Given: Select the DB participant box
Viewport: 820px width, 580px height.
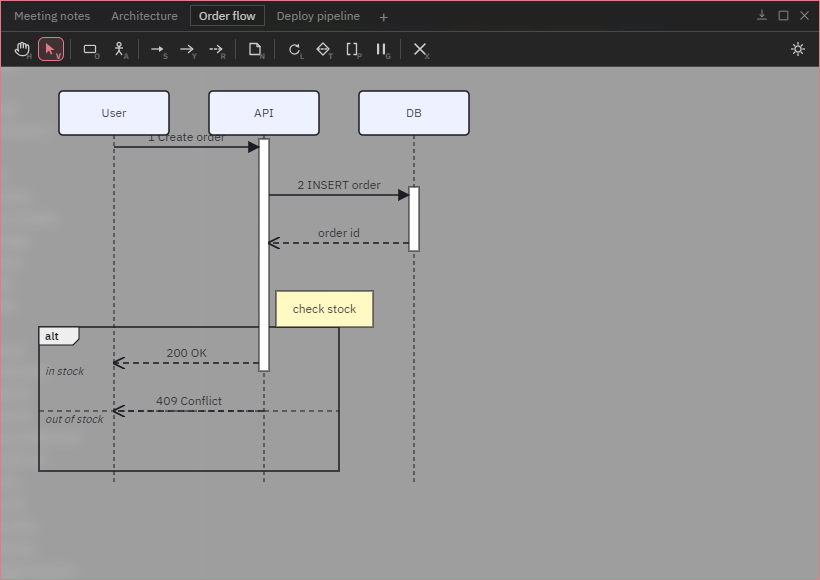Looking at the screenshot, I should coord(414,113).
